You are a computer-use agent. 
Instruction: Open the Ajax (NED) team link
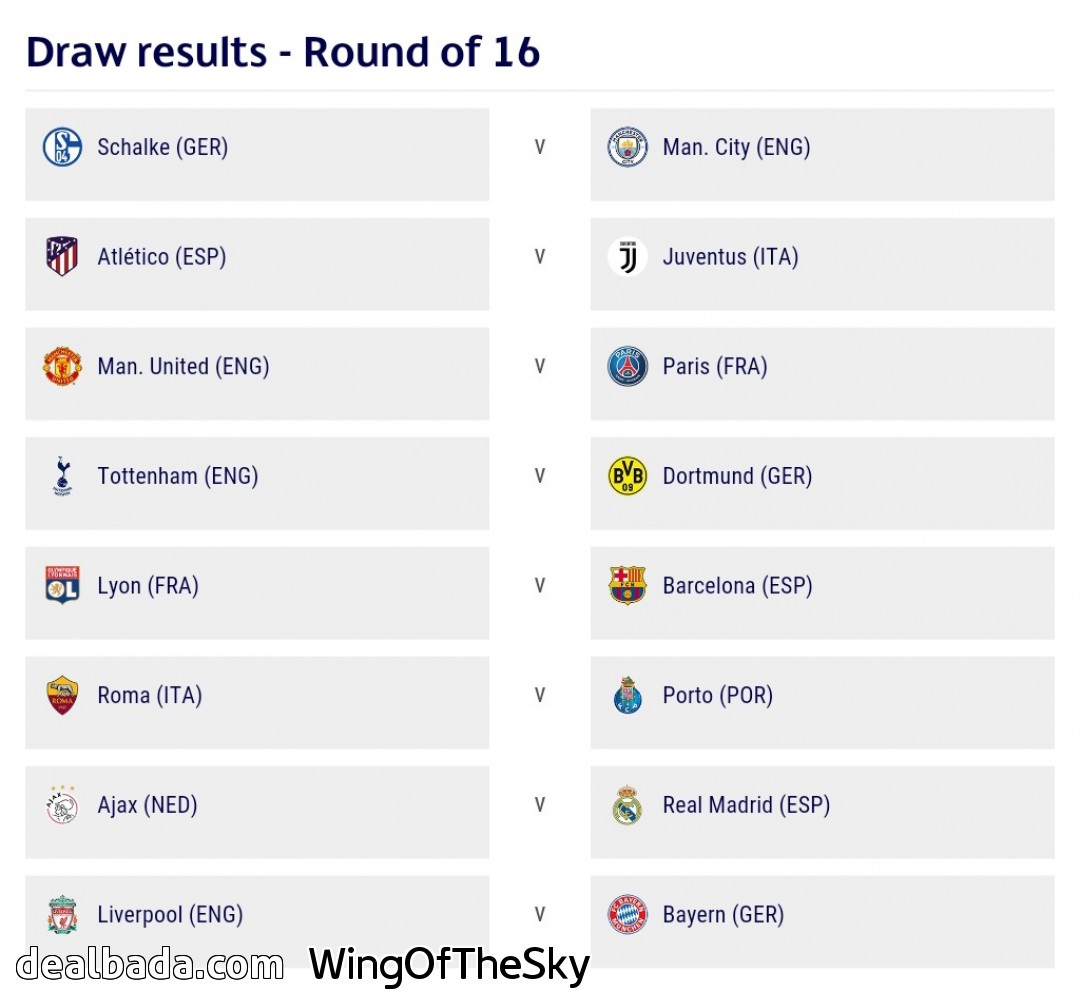[x=147, y=805]
